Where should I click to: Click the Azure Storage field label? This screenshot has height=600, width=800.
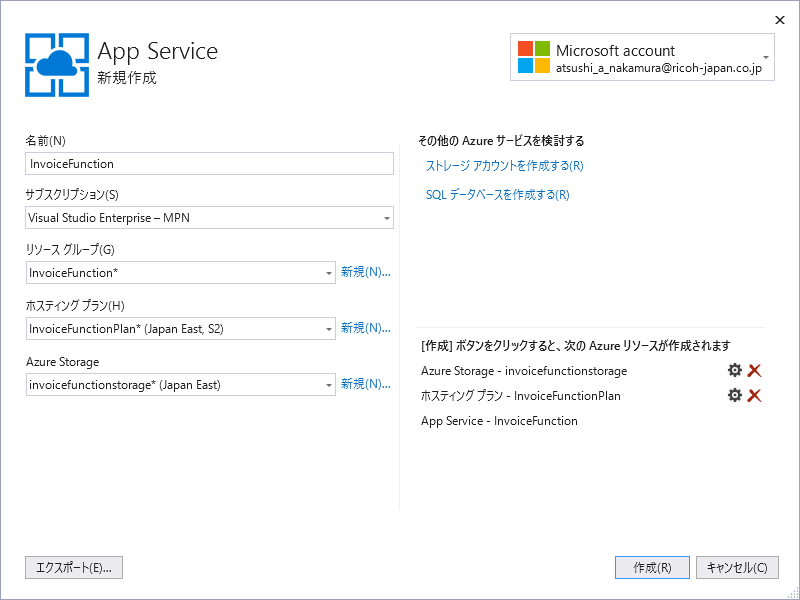(x=62, y=362)
